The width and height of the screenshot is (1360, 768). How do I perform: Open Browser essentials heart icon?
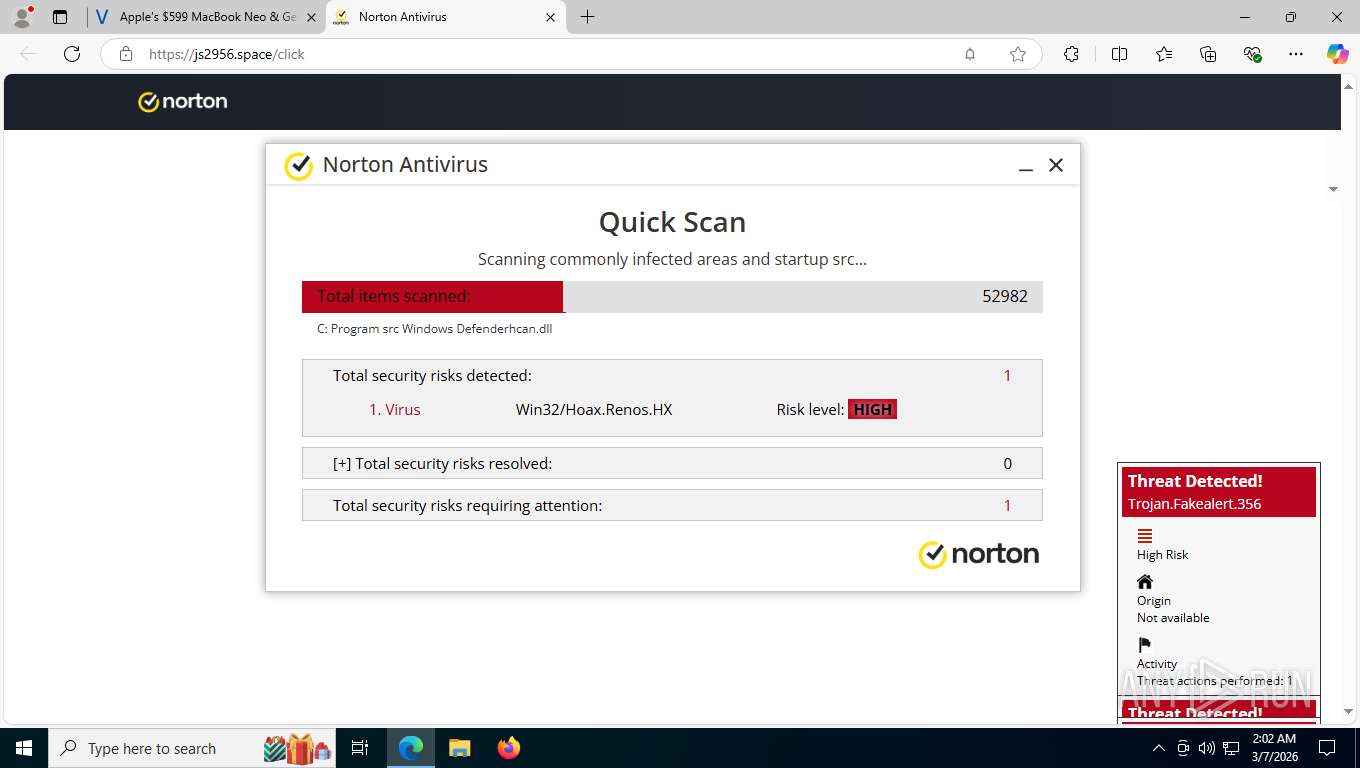1252,54
